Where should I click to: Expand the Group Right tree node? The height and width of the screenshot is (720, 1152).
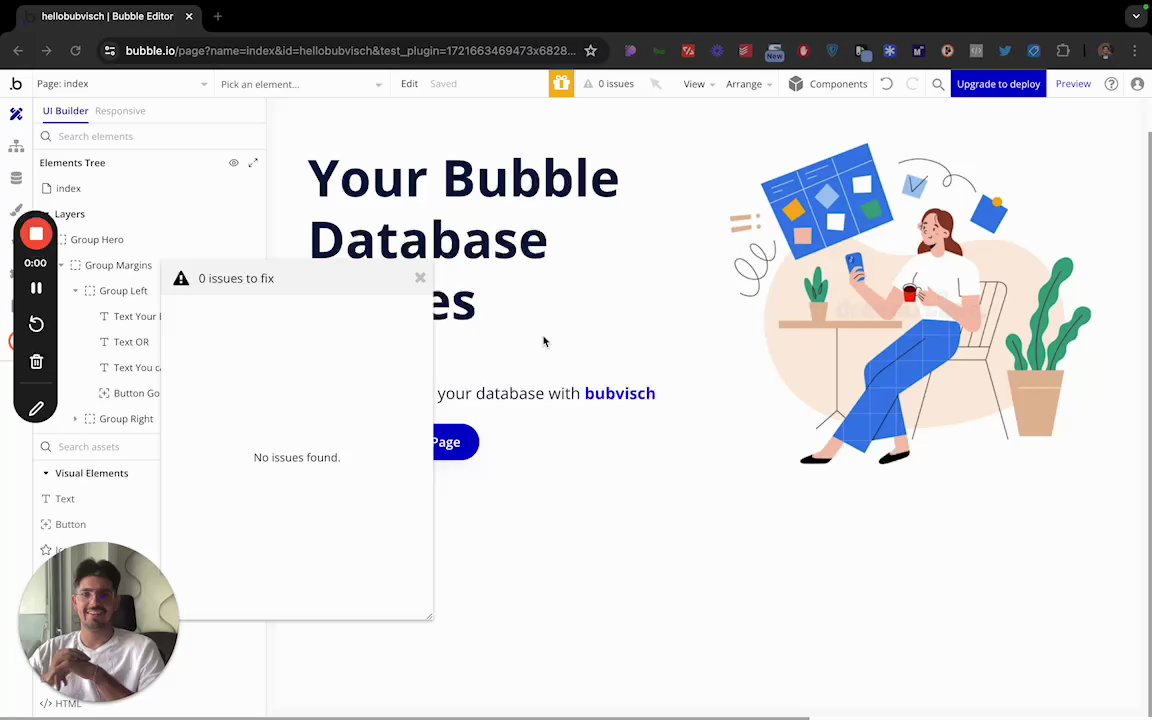tap(75, 419)
